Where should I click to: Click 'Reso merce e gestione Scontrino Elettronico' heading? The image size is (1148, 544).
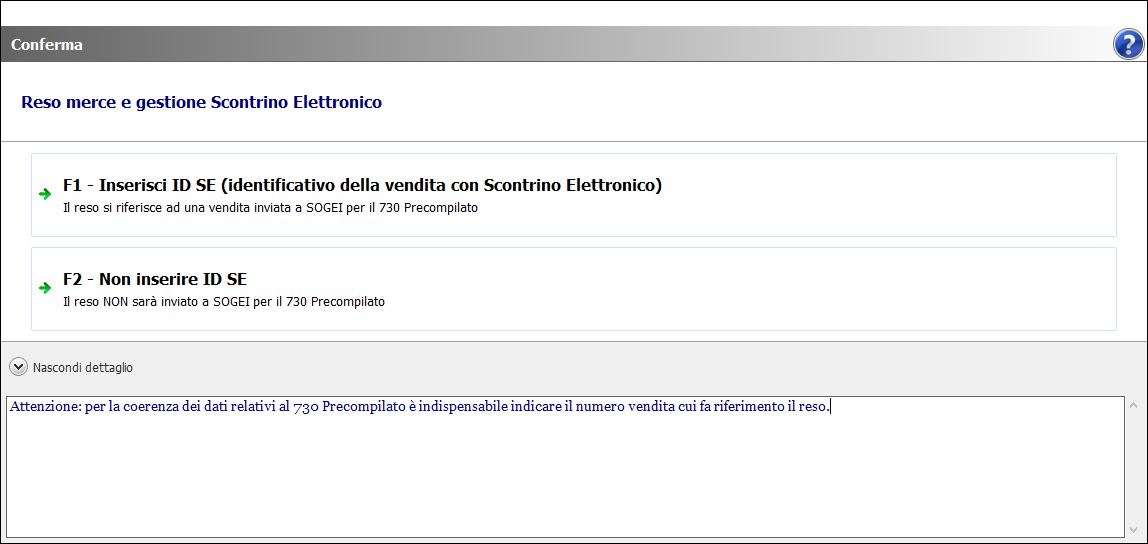[x=201, y=102]
